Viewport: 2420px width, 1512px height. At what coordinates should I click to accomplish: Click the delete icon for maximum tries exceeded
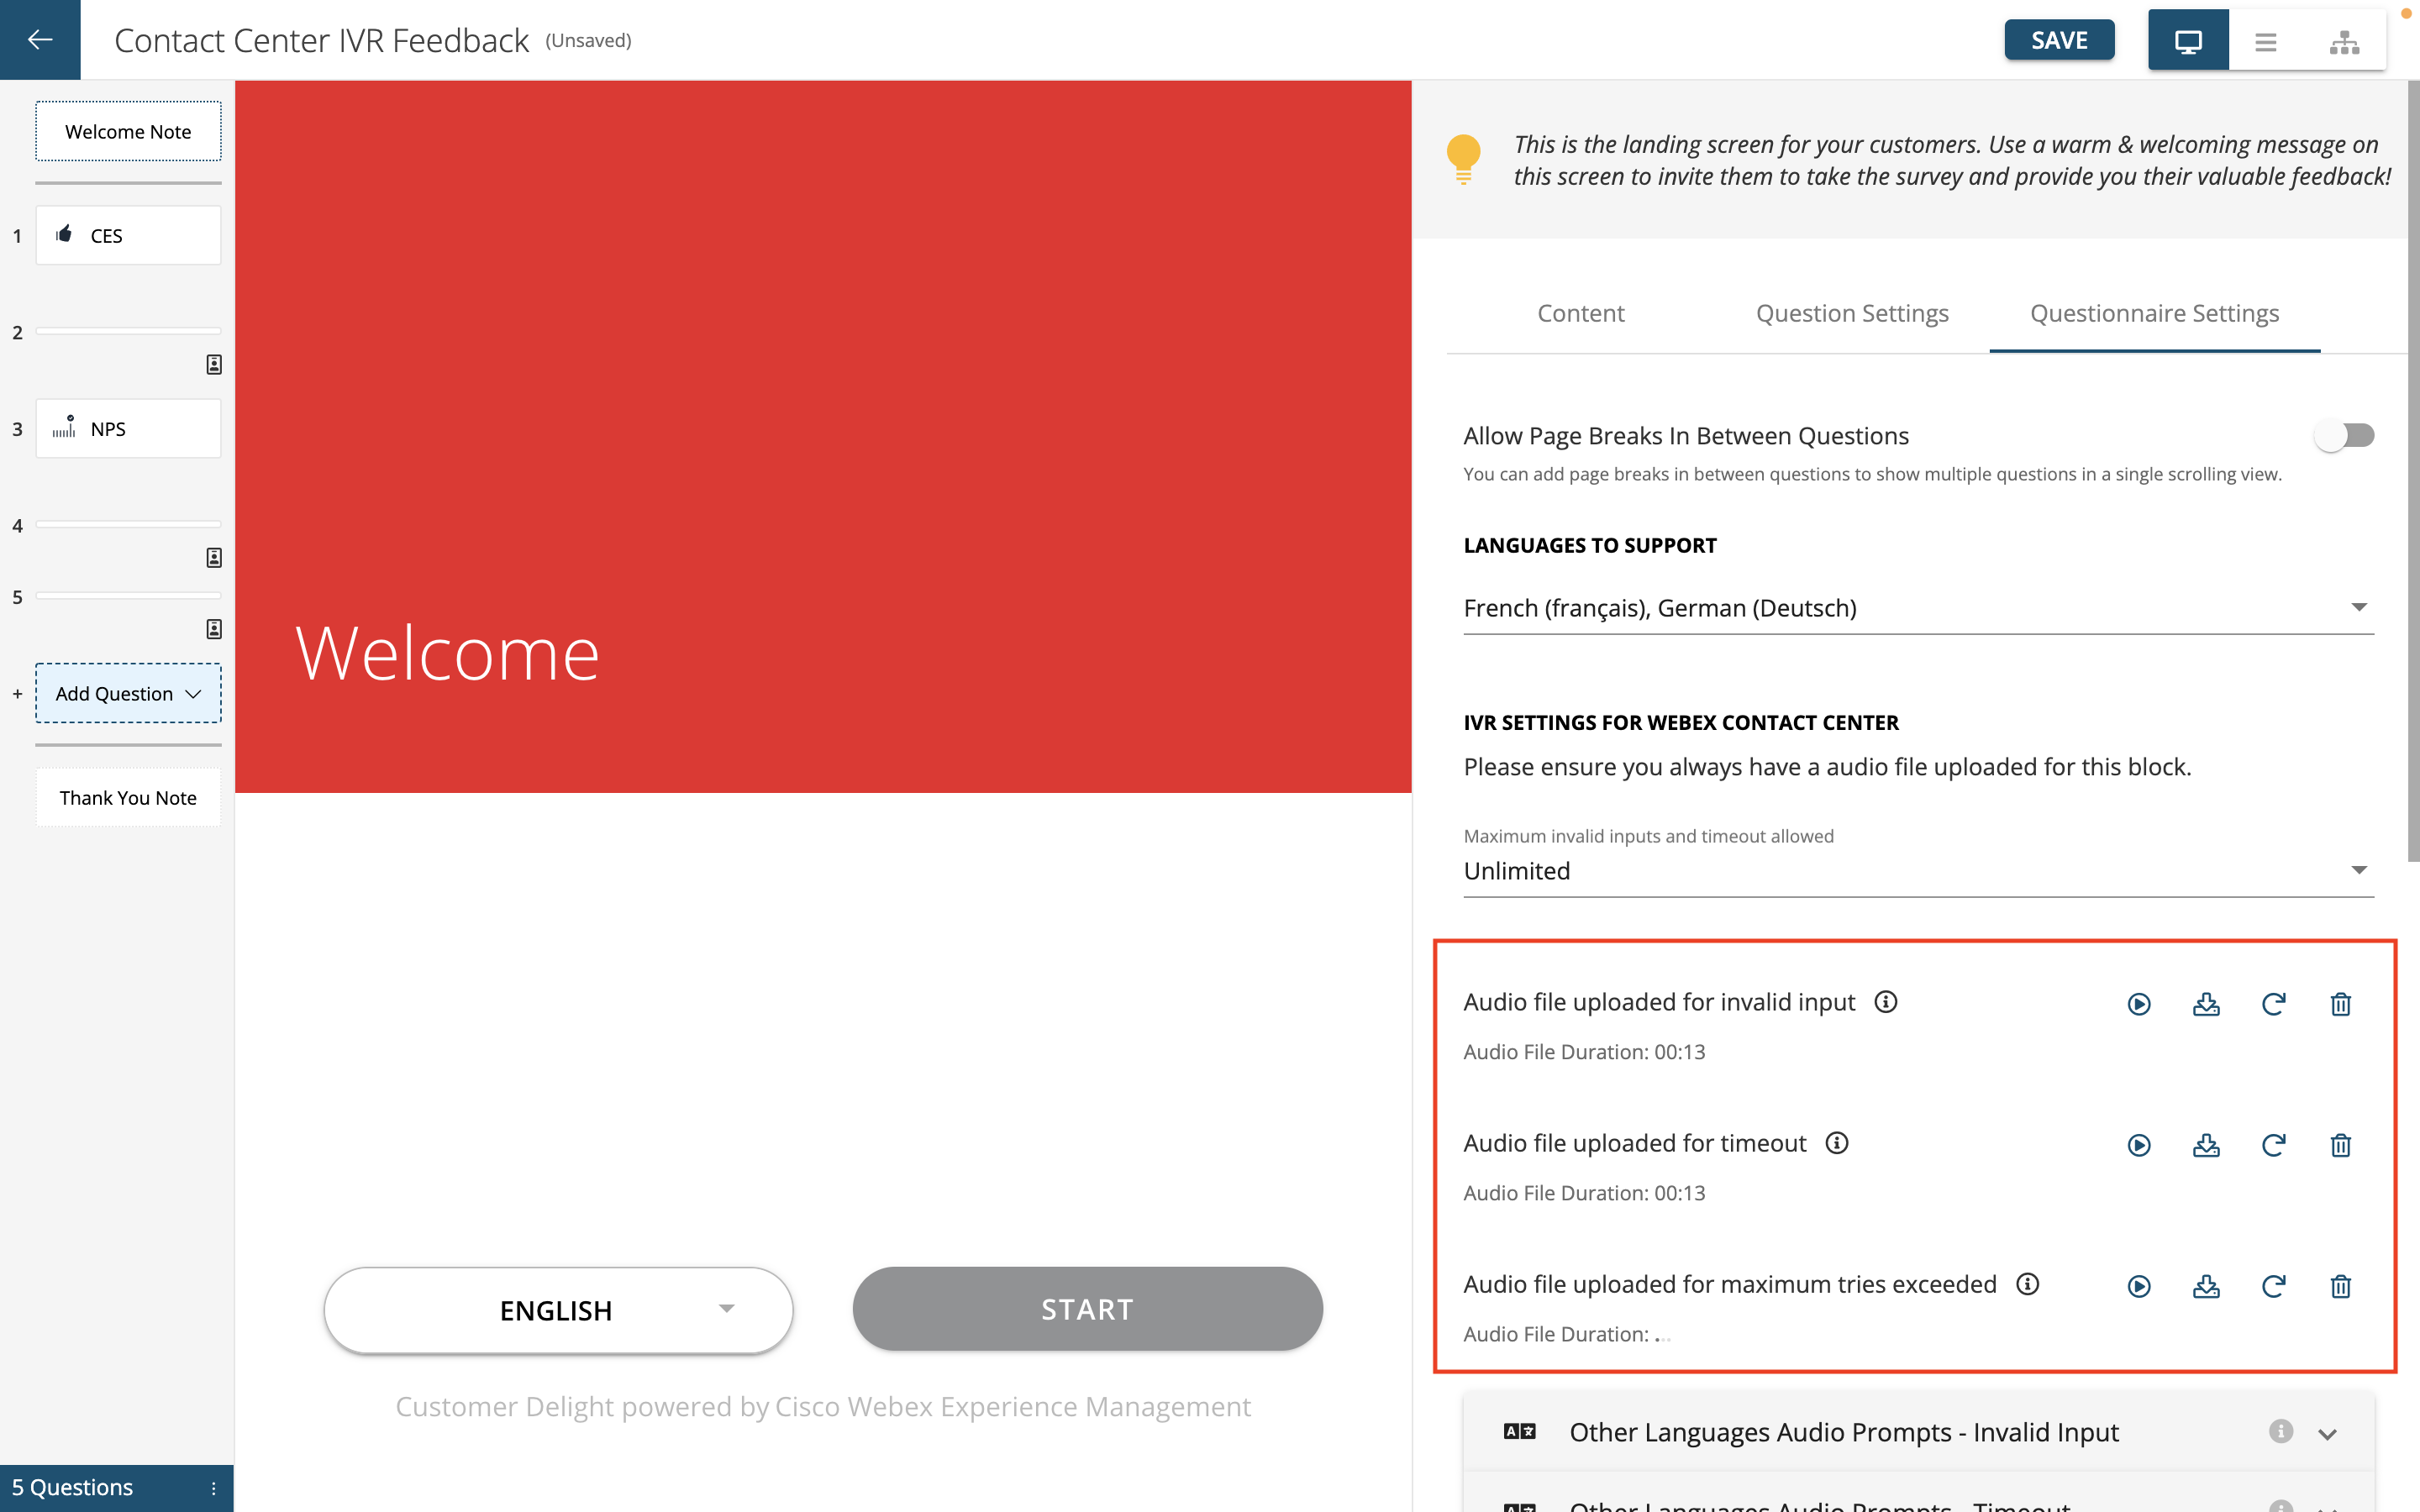coord(2342,1285)
